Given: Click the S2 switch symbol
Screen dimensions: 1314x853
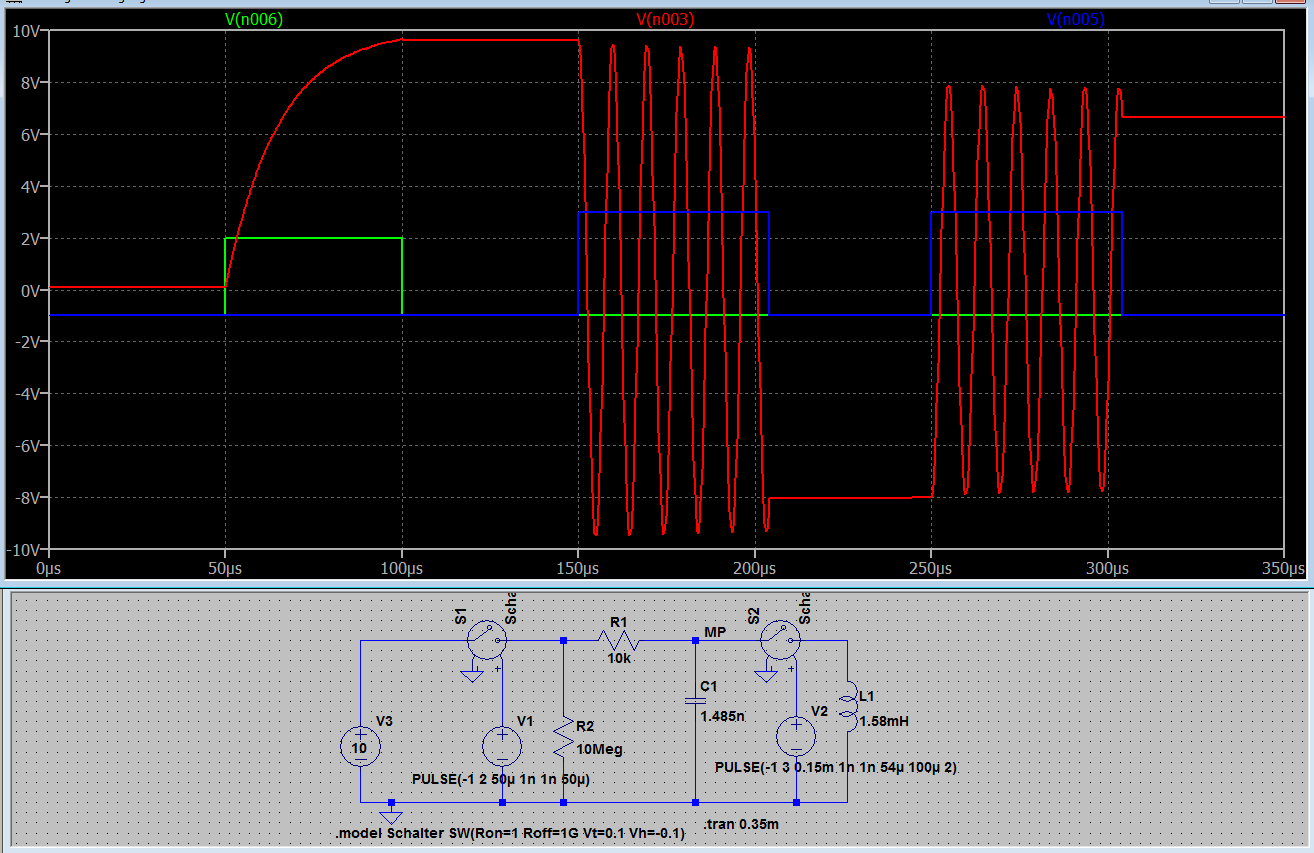Looking at the screenshot, I should pos(780,639).
